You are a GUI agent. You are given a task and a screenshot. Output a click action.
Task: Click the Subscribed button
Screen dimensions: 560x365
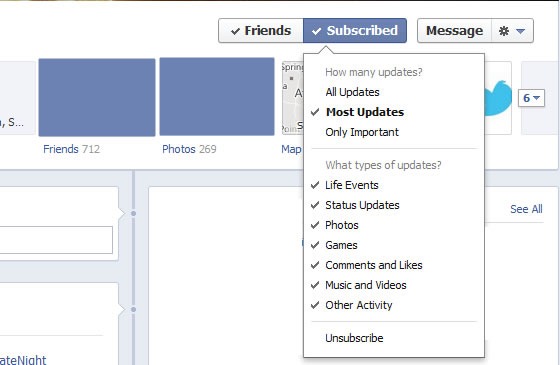(355, 31)
